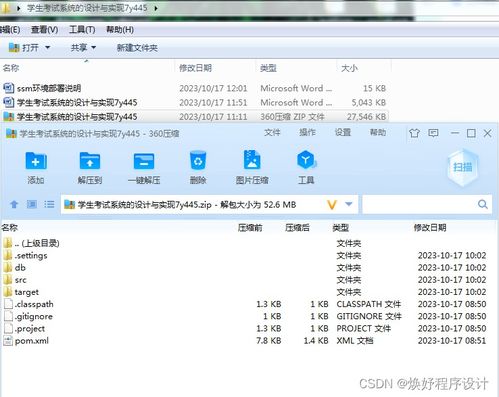Click the skin shirt icon in title bar
Image resolution: width=499 pixels, height=397 pixels.
coord(414,133)
